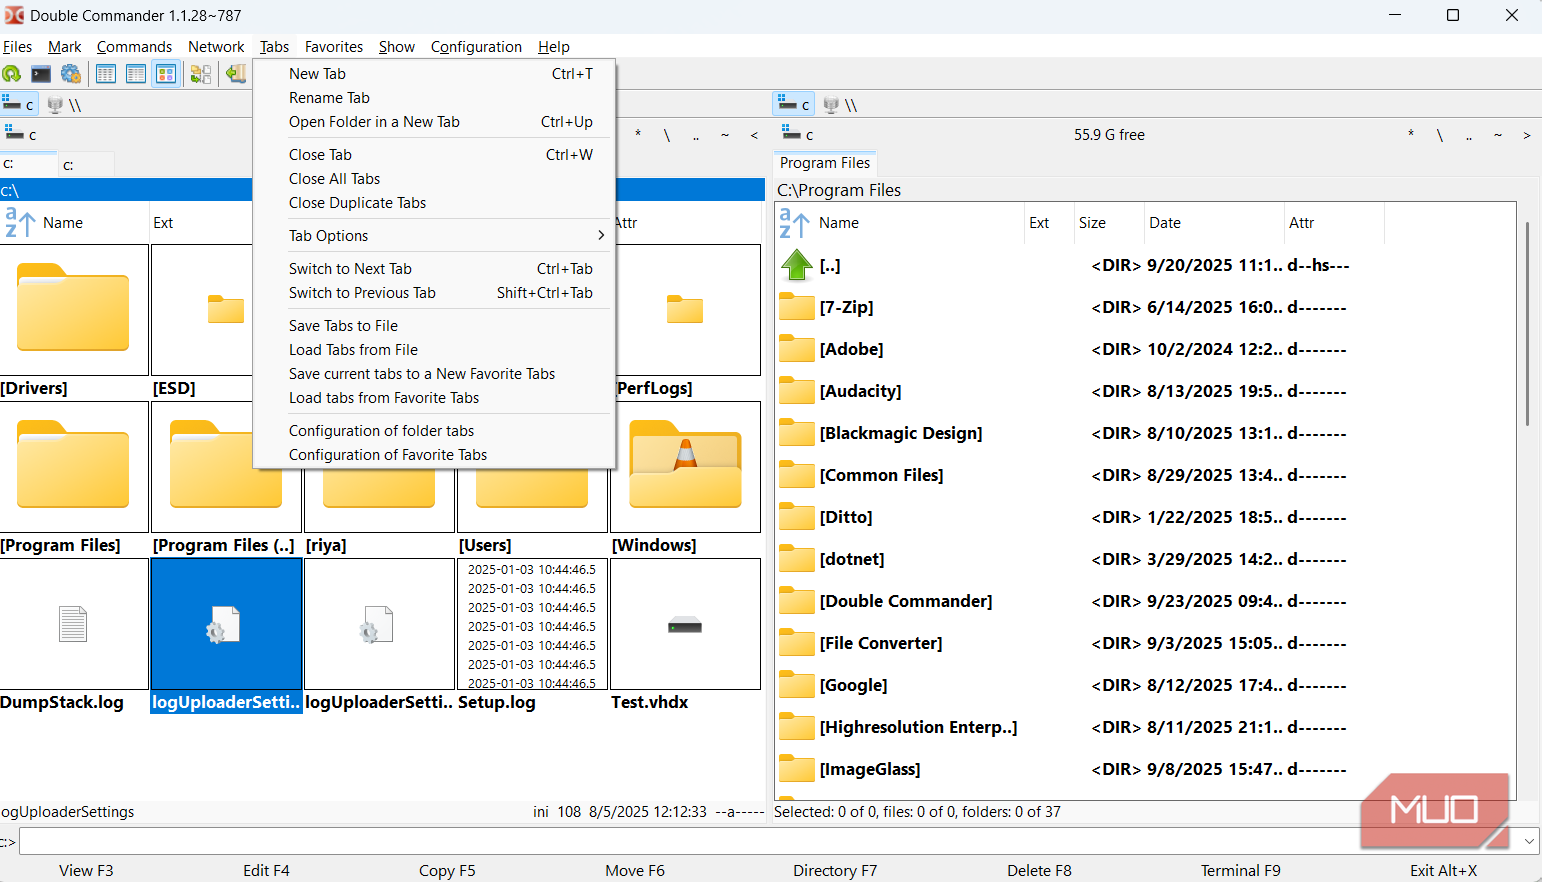Toggle the Thumbnails view toolbar icon
This screenshot has width=1542, height=882.
pos(166,74)
